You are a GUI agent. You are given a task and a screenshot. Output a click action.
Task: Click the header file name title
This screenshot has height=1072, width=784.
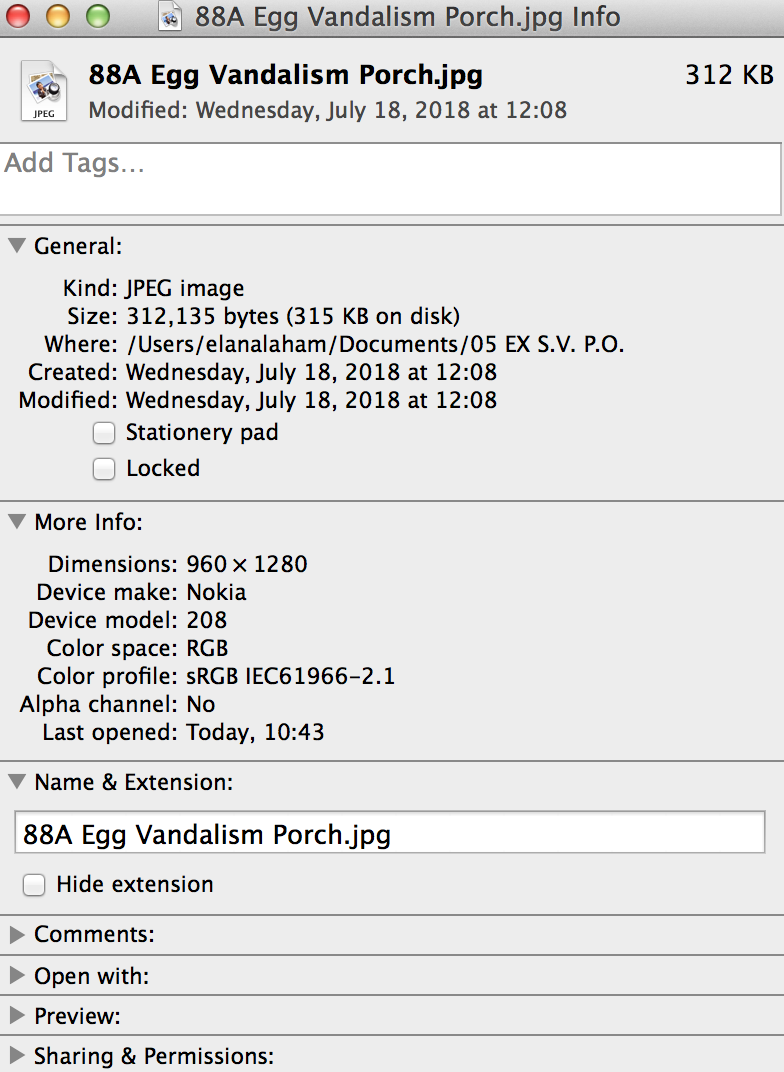coord(286,75)
